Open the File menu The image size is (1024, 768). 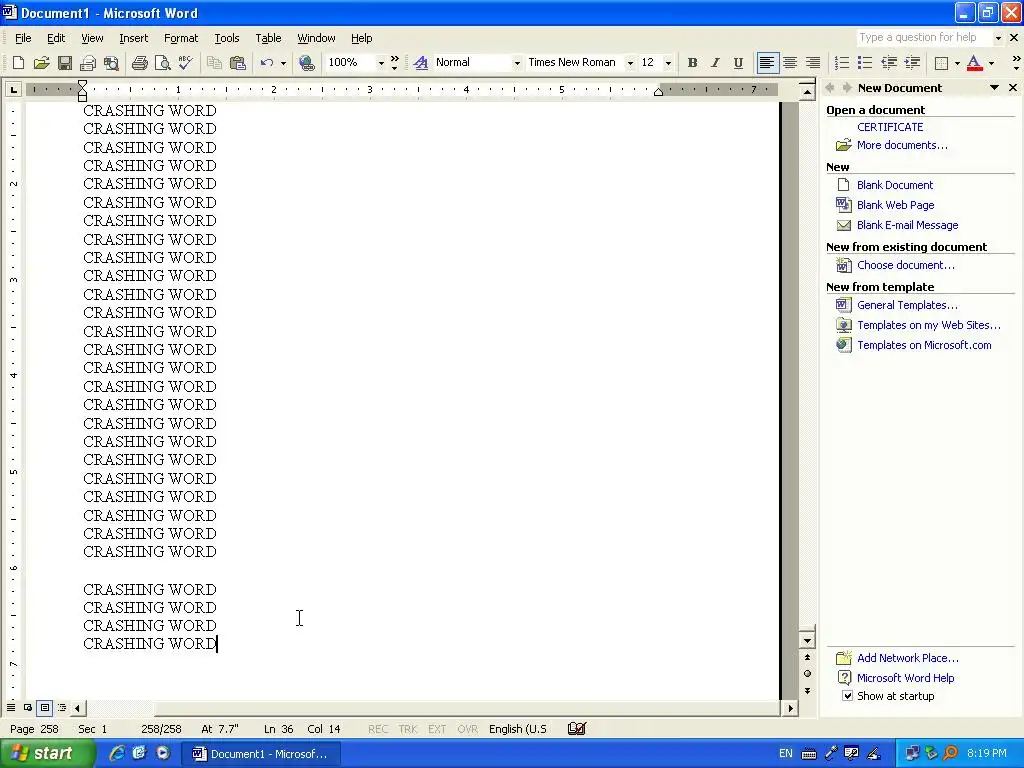(x=23, y=38)
